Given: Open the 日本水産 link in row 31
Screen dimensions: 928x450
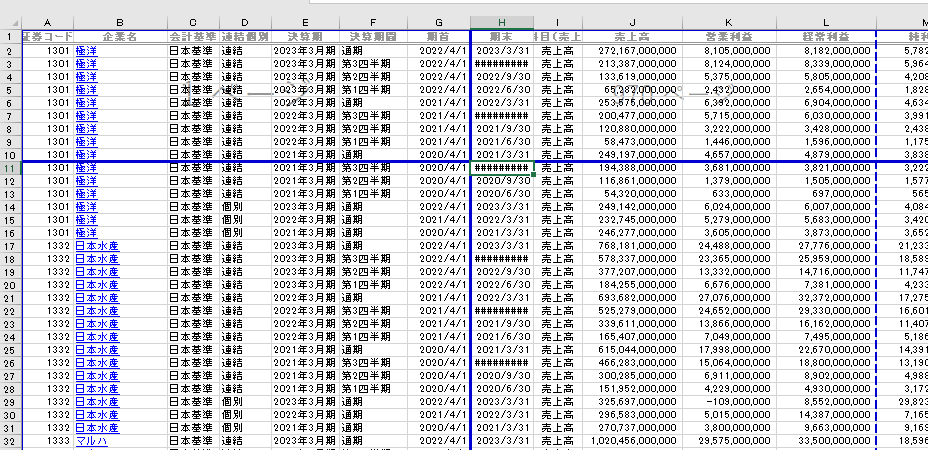Looking at the screenshot, I should [x=98, y=428].
